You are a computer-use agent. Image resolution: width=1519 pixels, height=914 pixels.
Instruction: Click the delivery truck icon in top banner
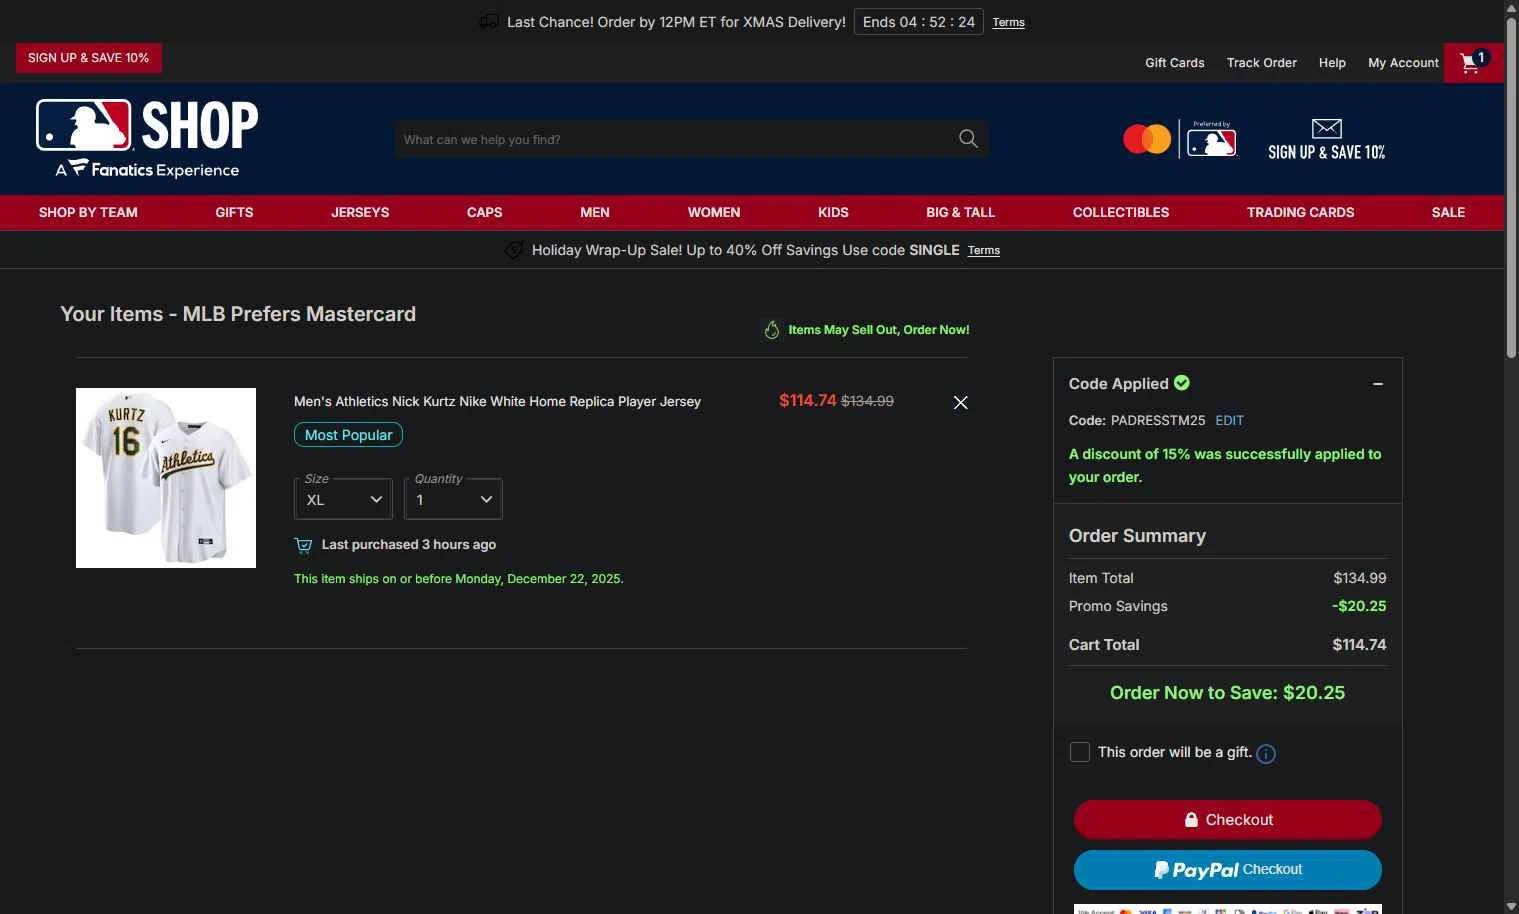489,21
